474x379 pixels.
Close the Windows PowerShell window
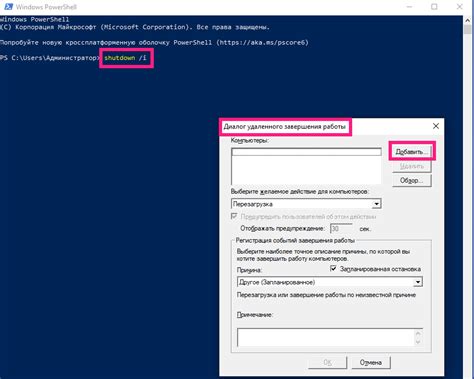[459, 7]
